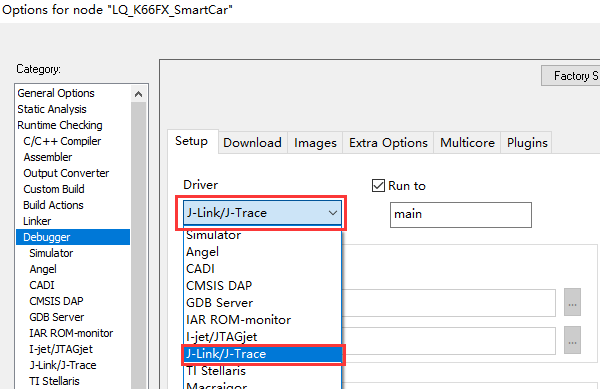Viewport: 600px width, 389px height.
Task: Select Build Actions category
Action: (53, 205)
